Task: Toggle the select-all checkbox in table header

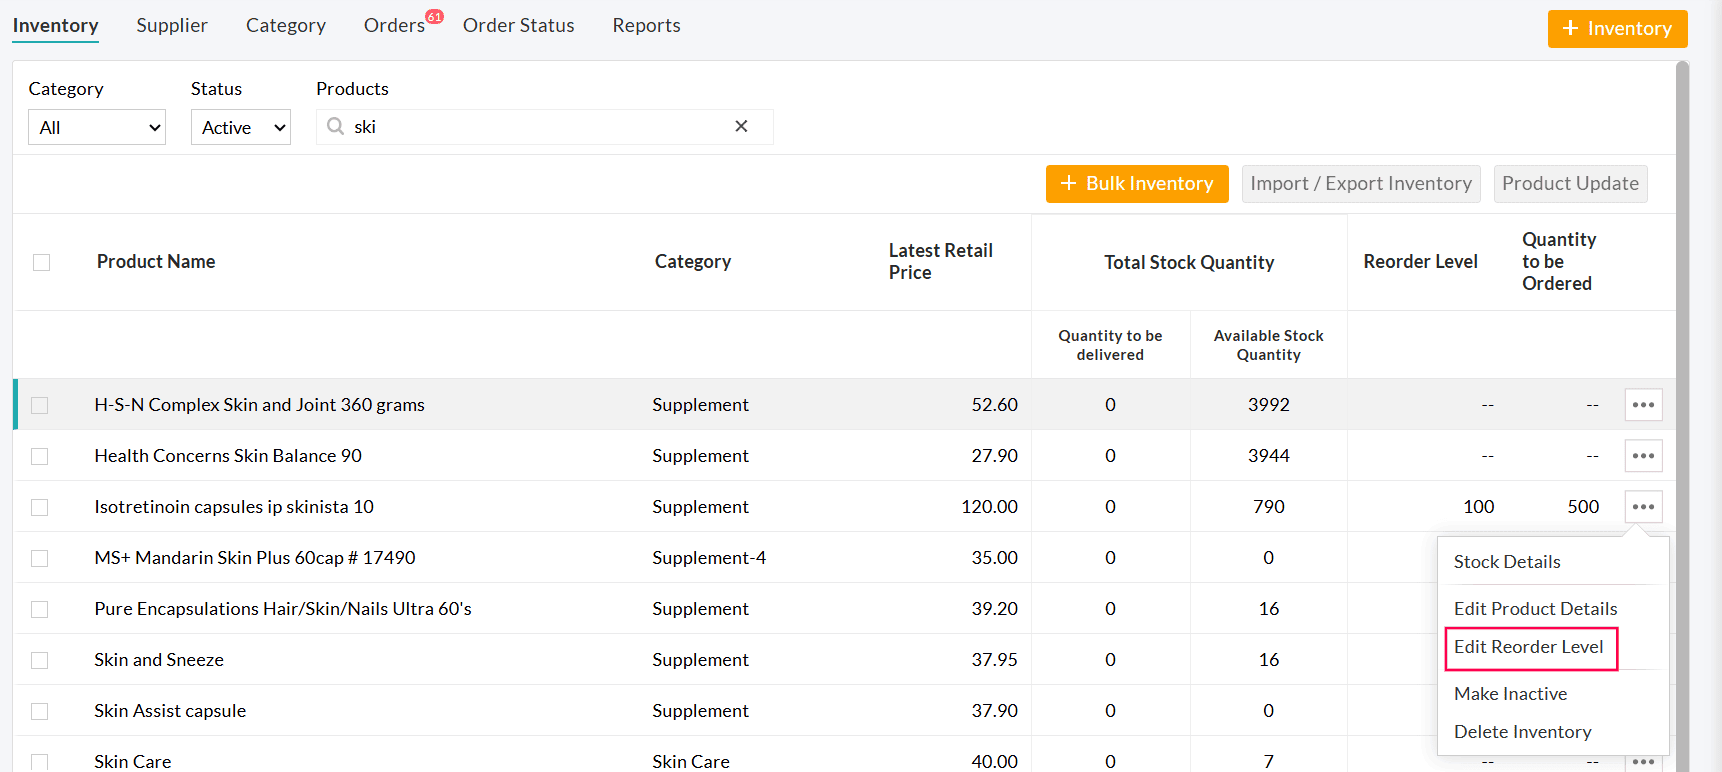Action: click(41, 262)
